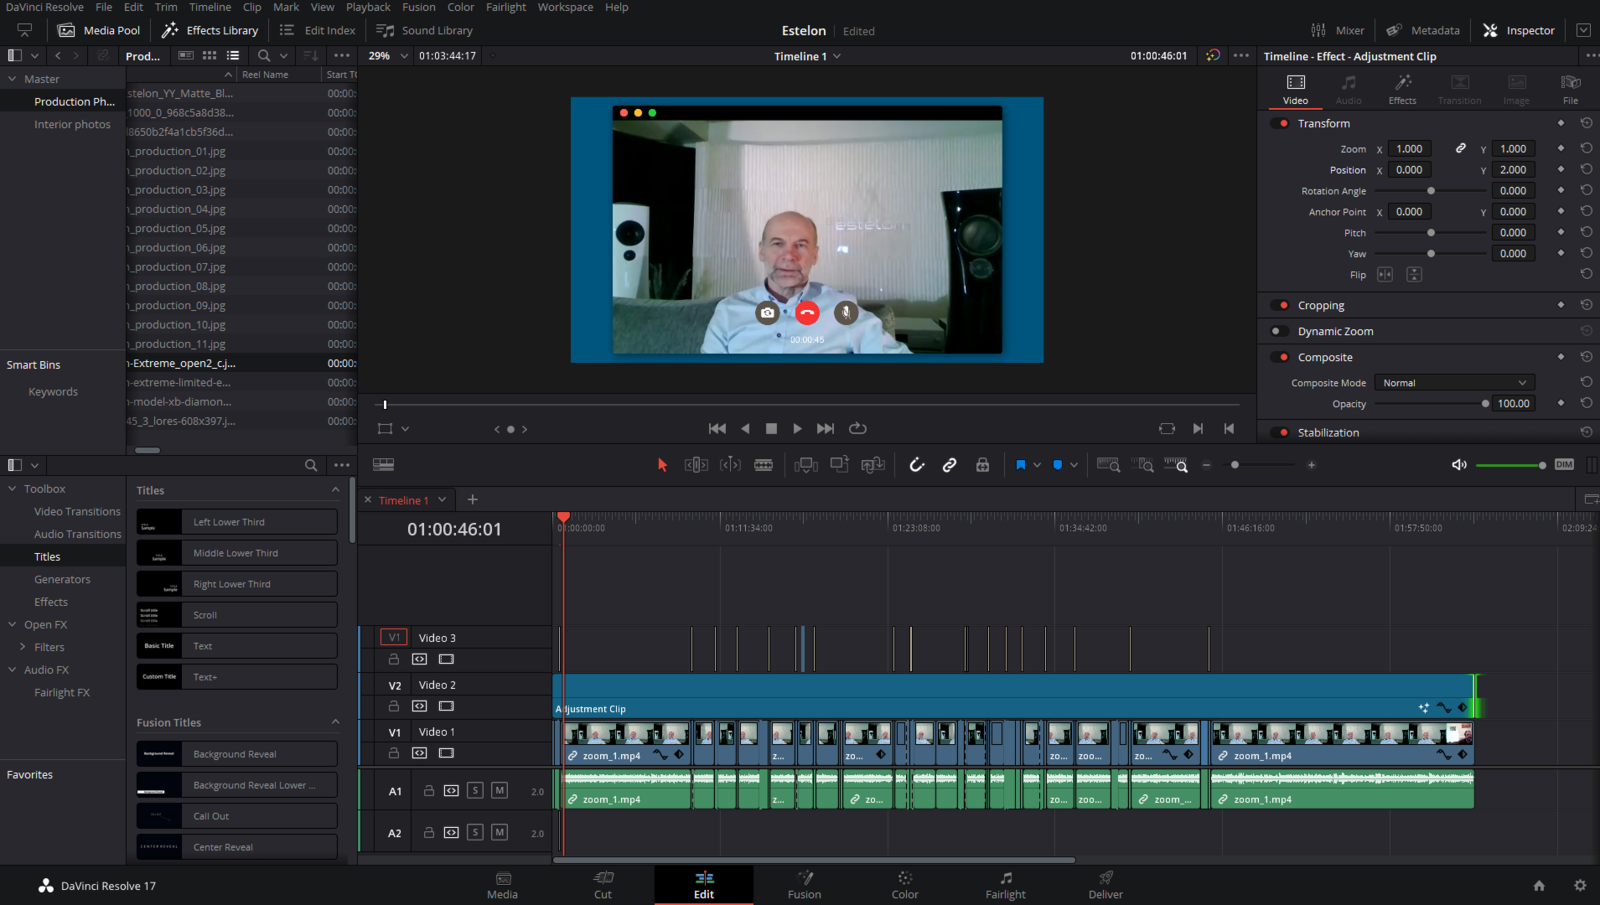Open the Composite Mode dropdown
The image size is (1600, 905).
[x=1454, y=383]
